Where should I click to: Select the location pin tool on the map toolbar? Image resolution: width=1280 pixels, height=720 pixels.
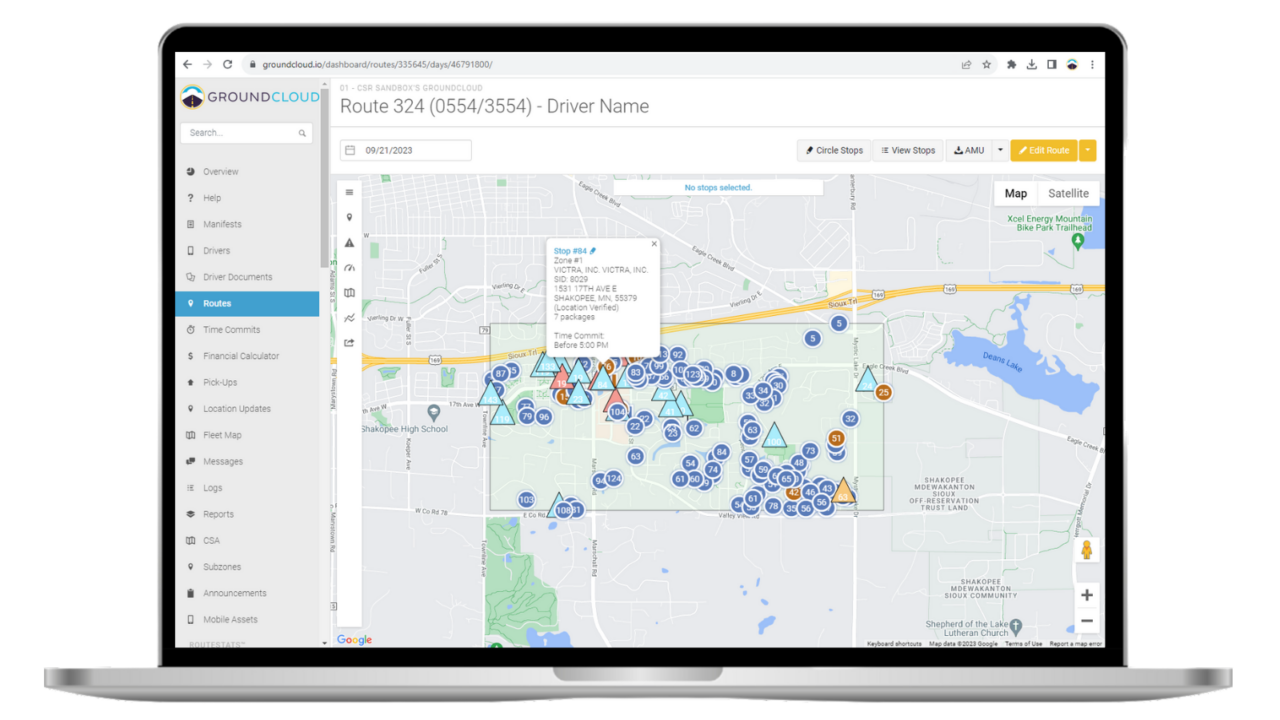coord(348,217)
